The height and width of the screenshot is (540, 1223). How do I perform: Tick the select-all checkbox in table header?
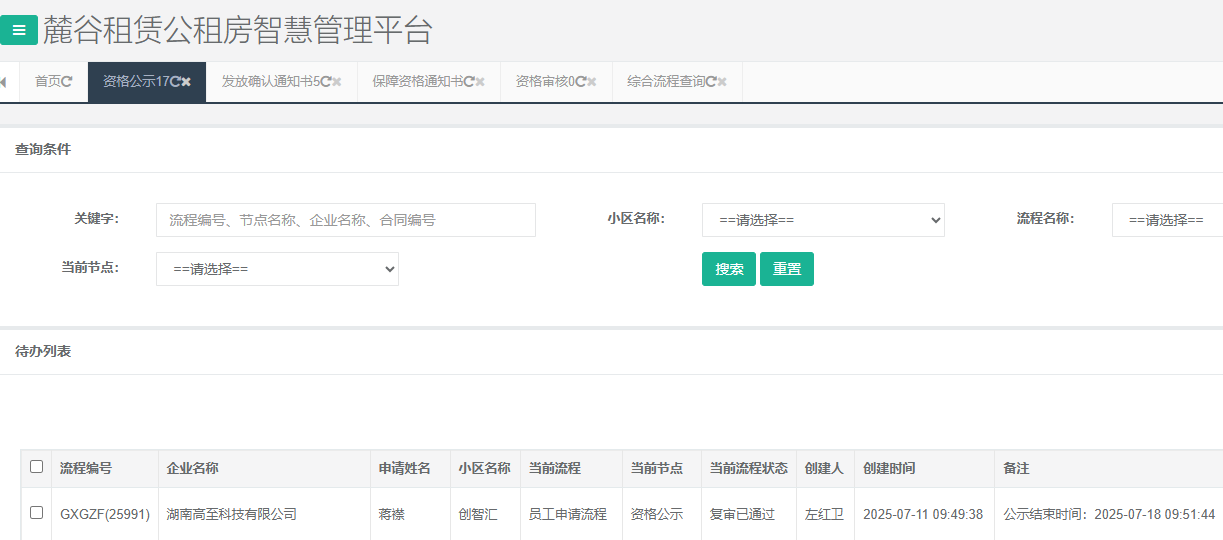coord(37,467)
